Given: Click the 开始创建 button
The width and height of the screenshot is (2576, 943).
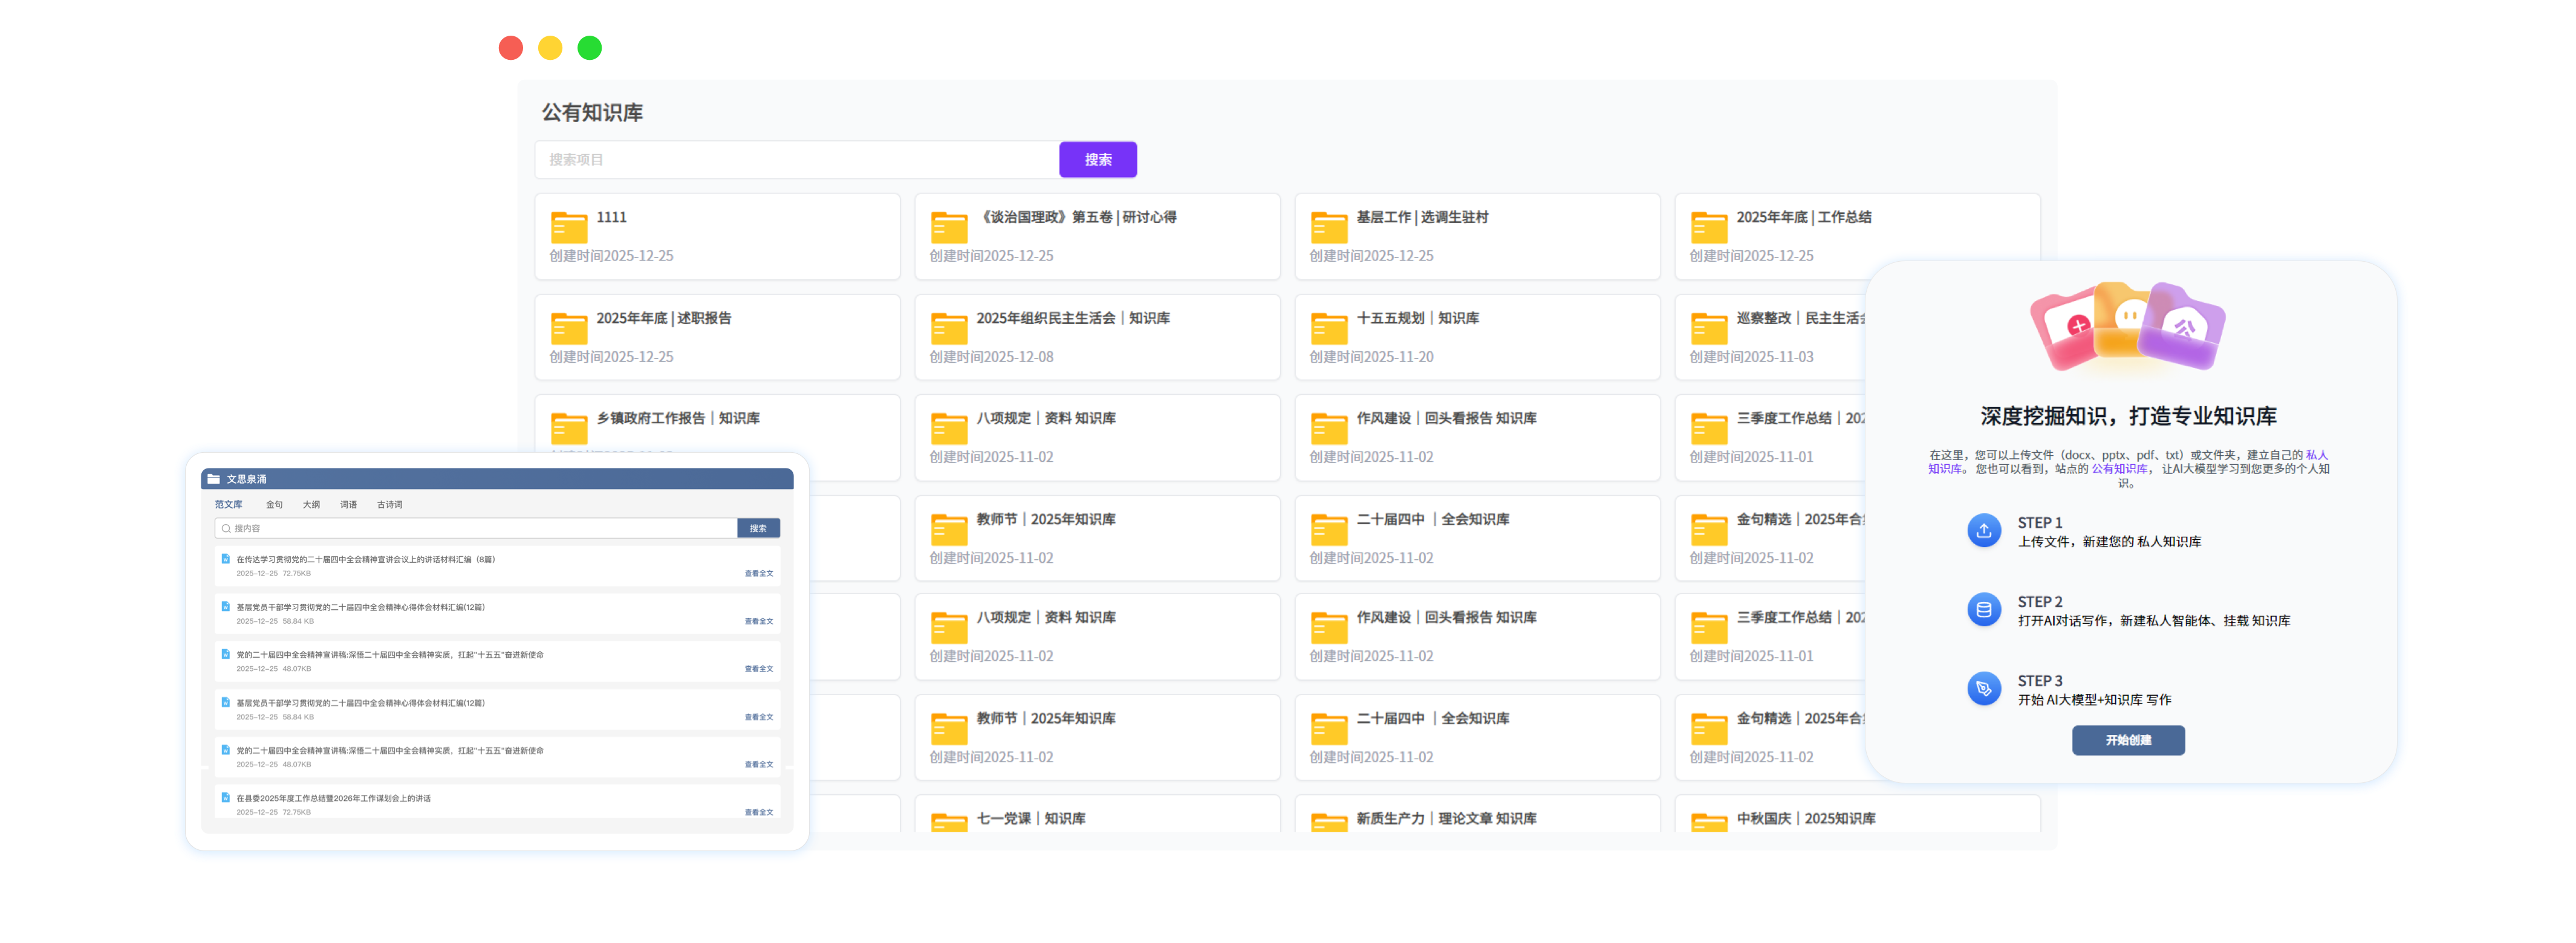Looking at the screenshot, I should pos(2128,740).
